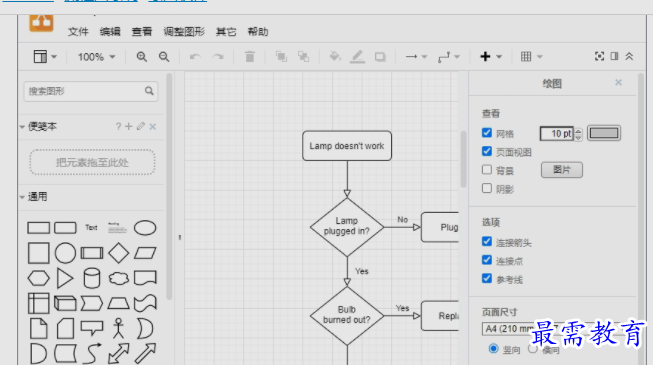The height and width of the screenshot is (365, 653).
Task: Open the 100% zoom level dropdown
Action: point(96,57)
